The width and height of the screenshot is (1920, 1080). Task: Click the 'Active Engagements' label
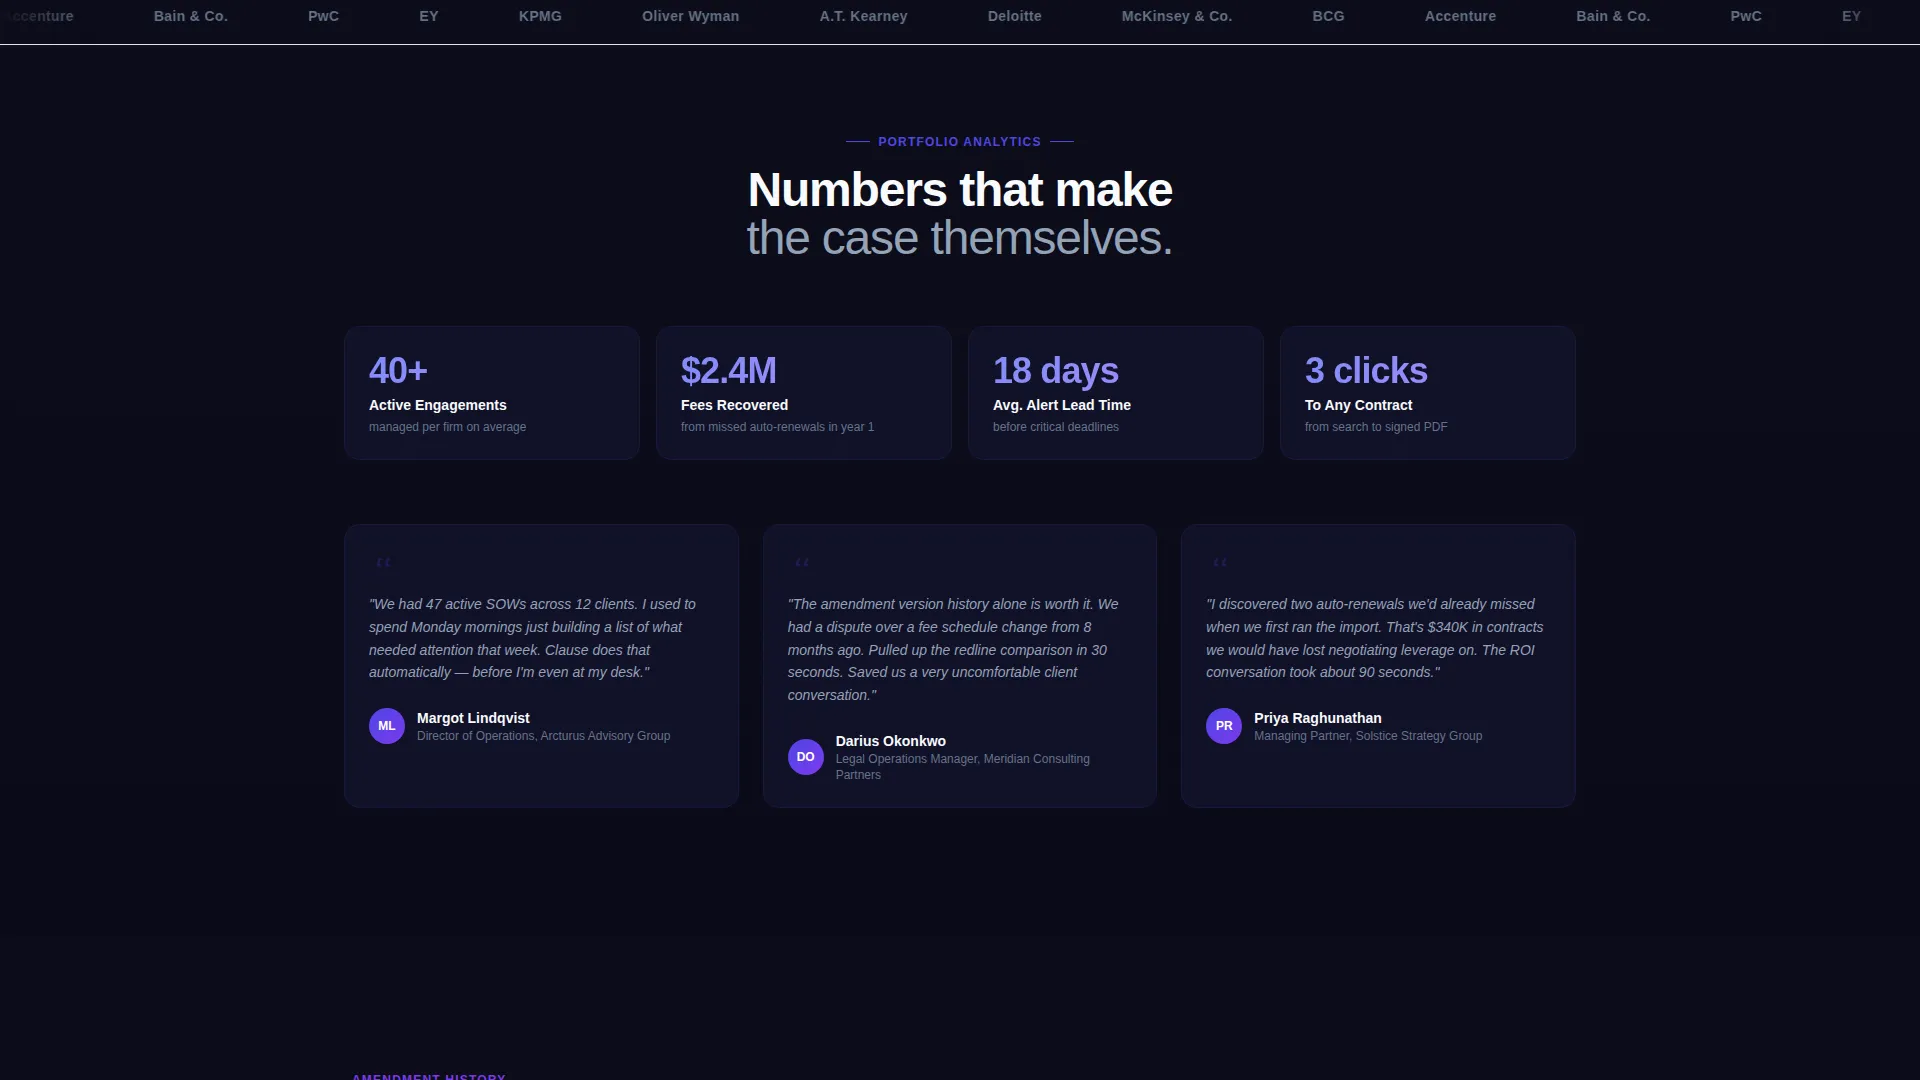click(438, 405)
